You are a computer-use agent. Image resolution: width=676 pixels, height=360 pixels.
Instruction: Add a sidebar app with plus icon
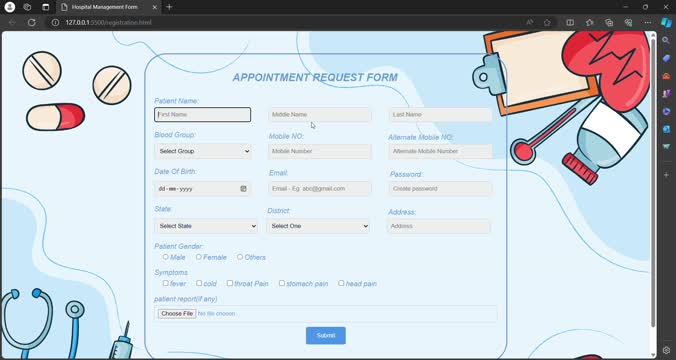[x=666, y=175]
